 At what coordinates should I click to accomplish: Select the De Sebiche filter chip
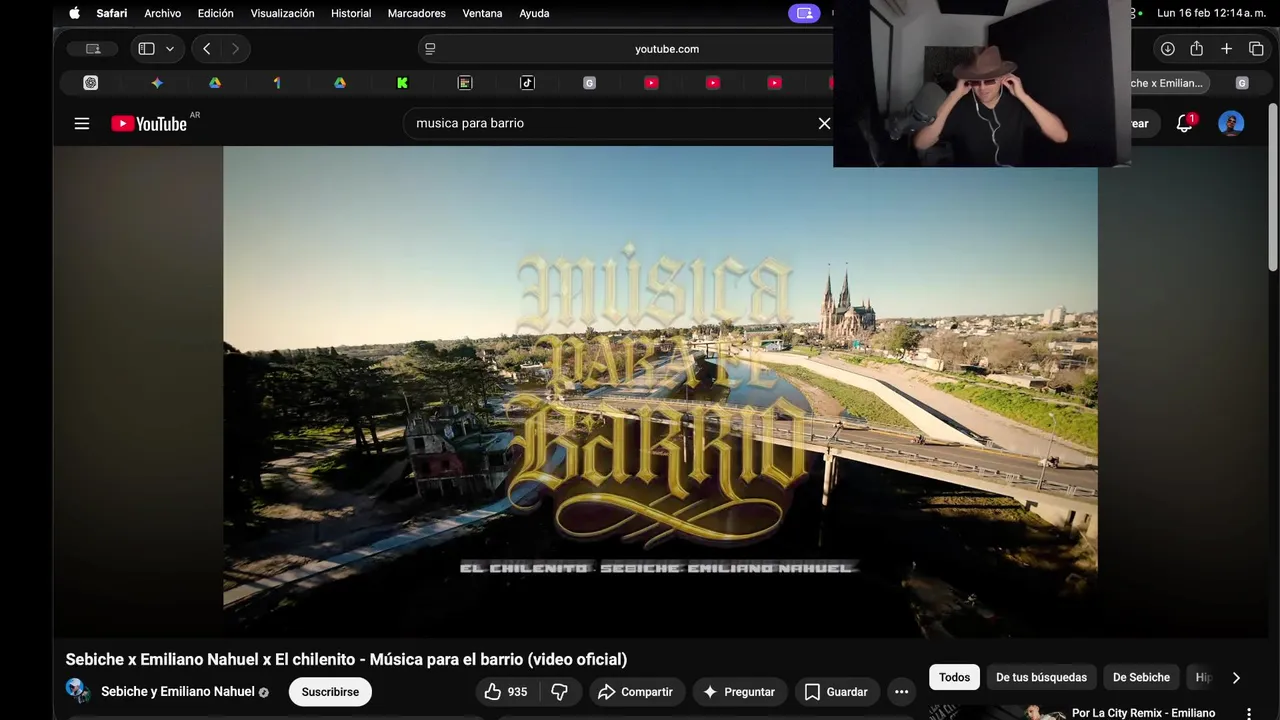coord(1141,677)
